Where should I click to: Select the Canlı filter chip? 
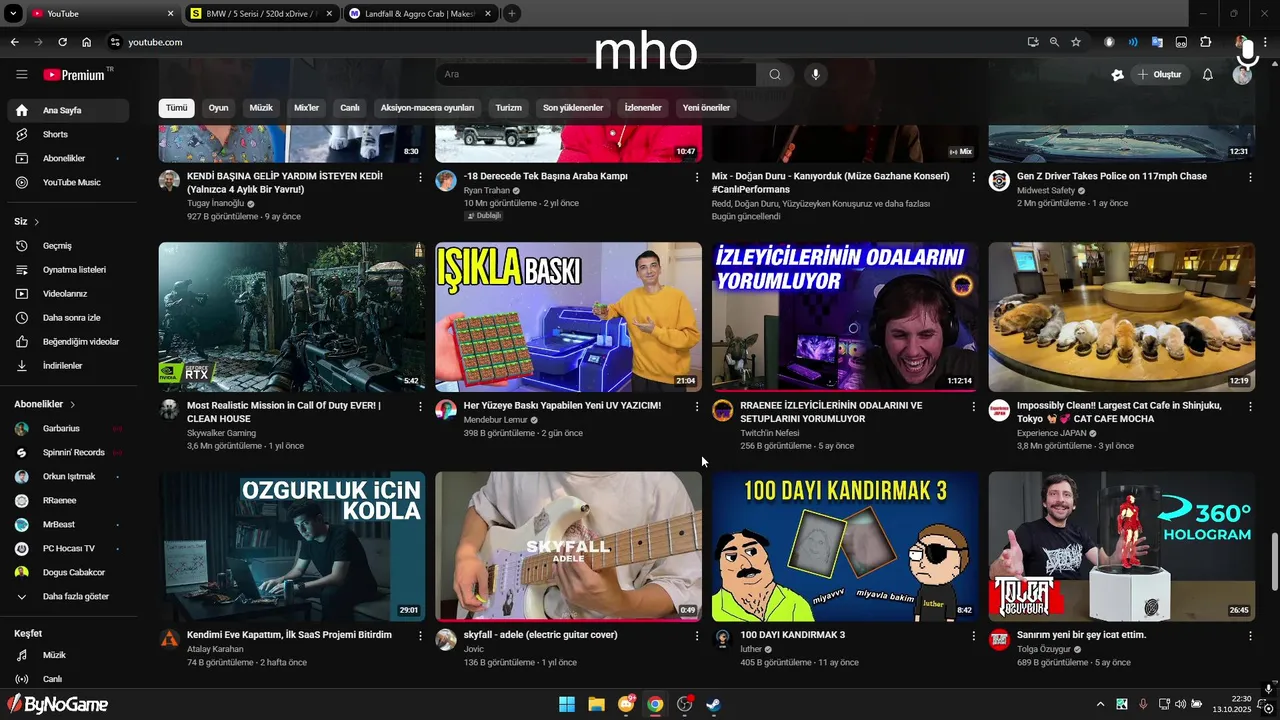[x=350, y=108]
